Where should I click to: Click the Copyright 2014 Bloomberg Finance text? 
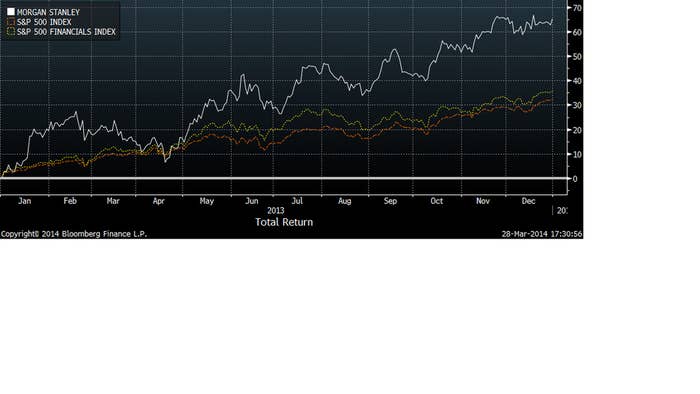[74, 234]
